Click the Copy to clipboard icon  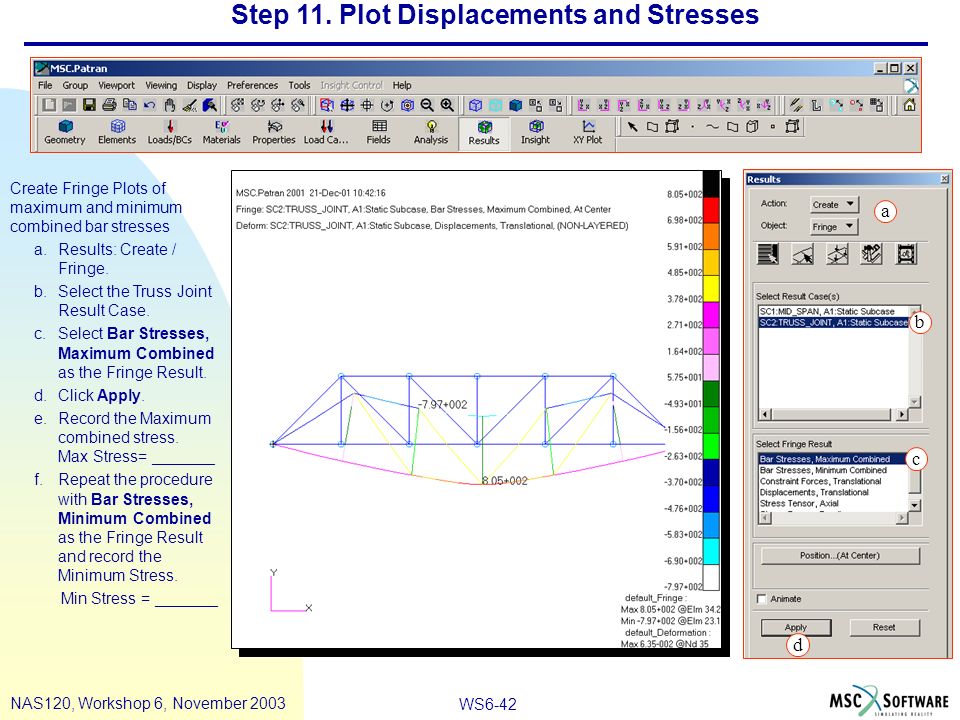(129, 105)
